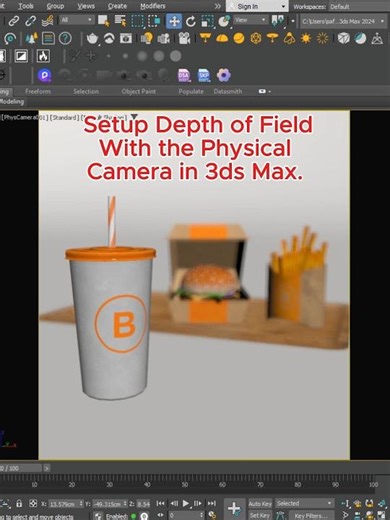Viewport: 390px width, 520px height.
Task: Click the Standard viewport shading label
Action: (x=65, y=118)
